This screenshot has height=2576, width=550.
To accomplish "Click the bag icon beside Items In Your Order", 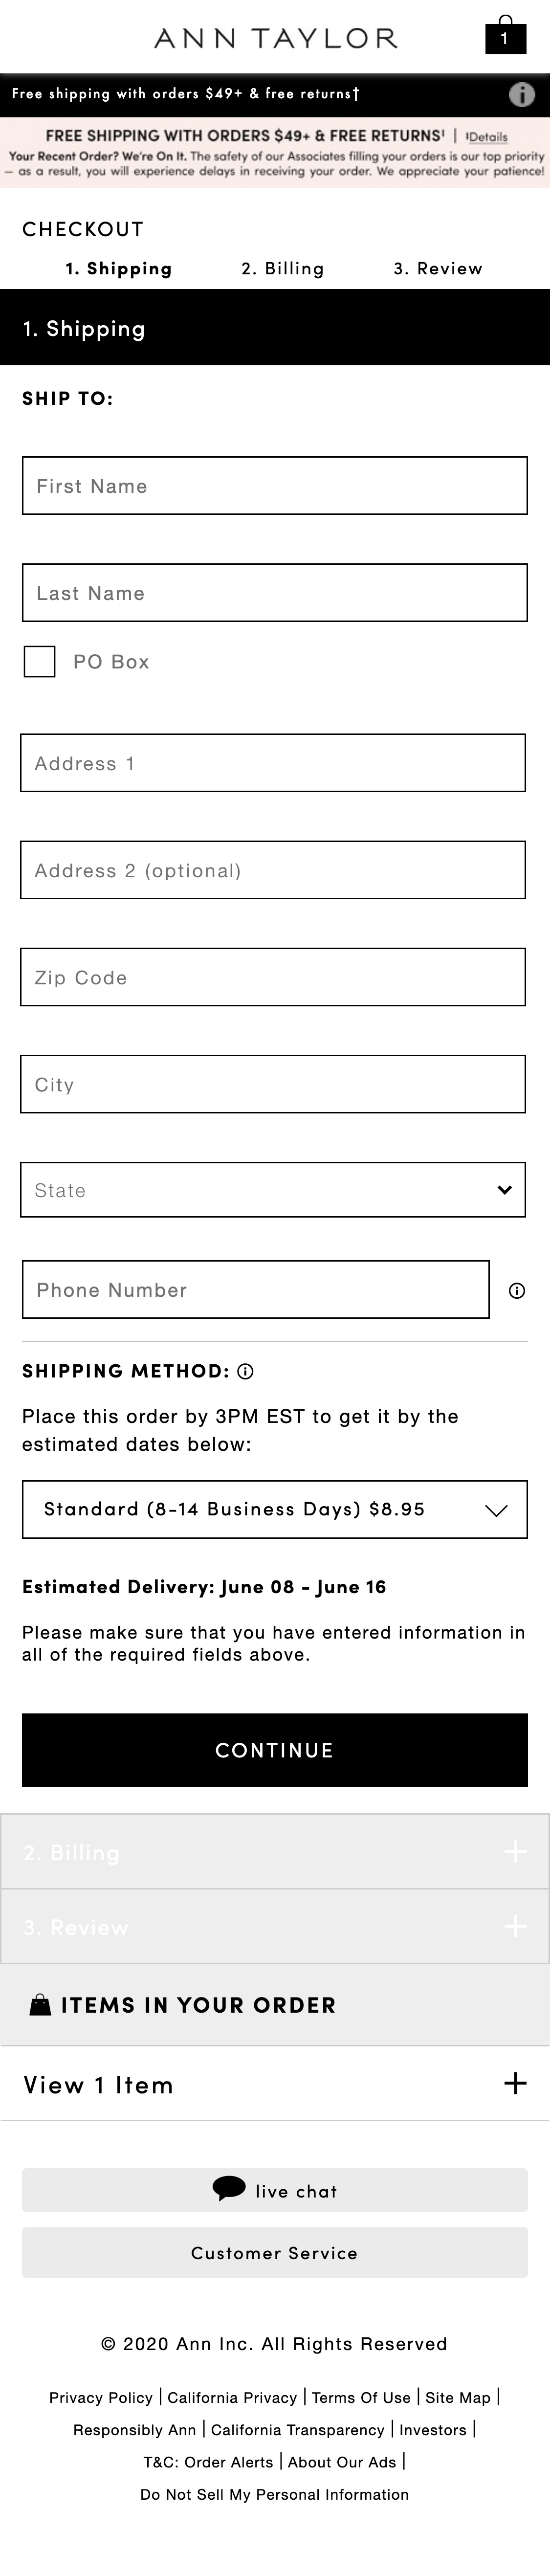I will point(40,2004).
